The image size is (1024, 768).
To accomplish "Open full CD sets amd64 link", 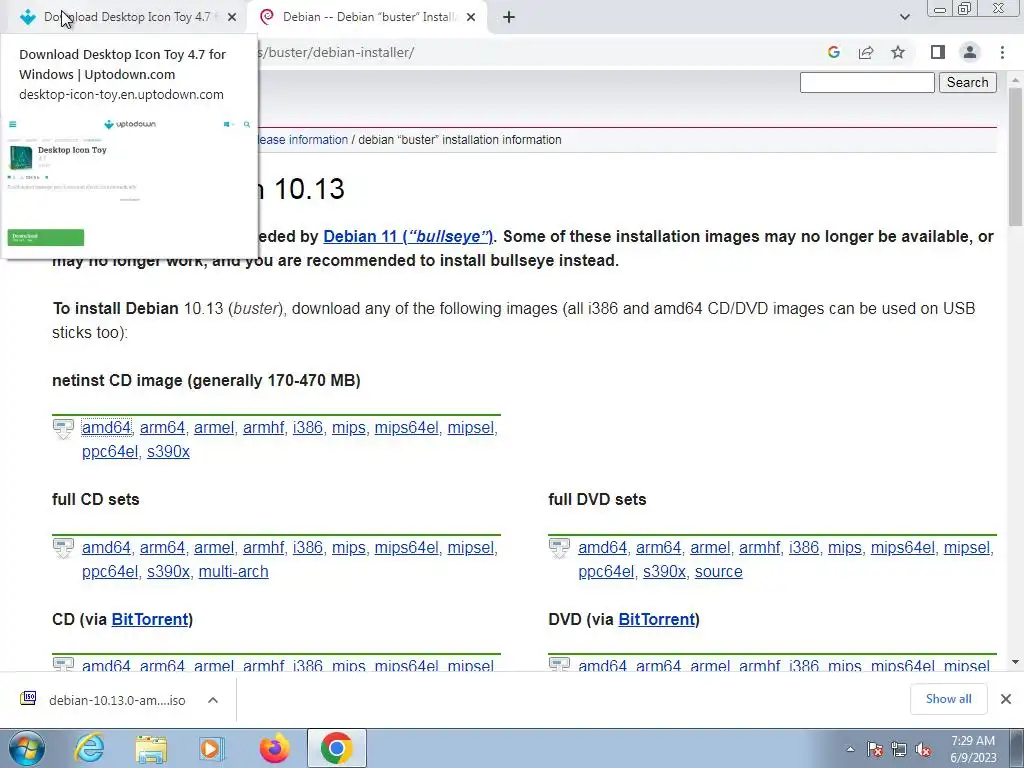I will (106, 548).
